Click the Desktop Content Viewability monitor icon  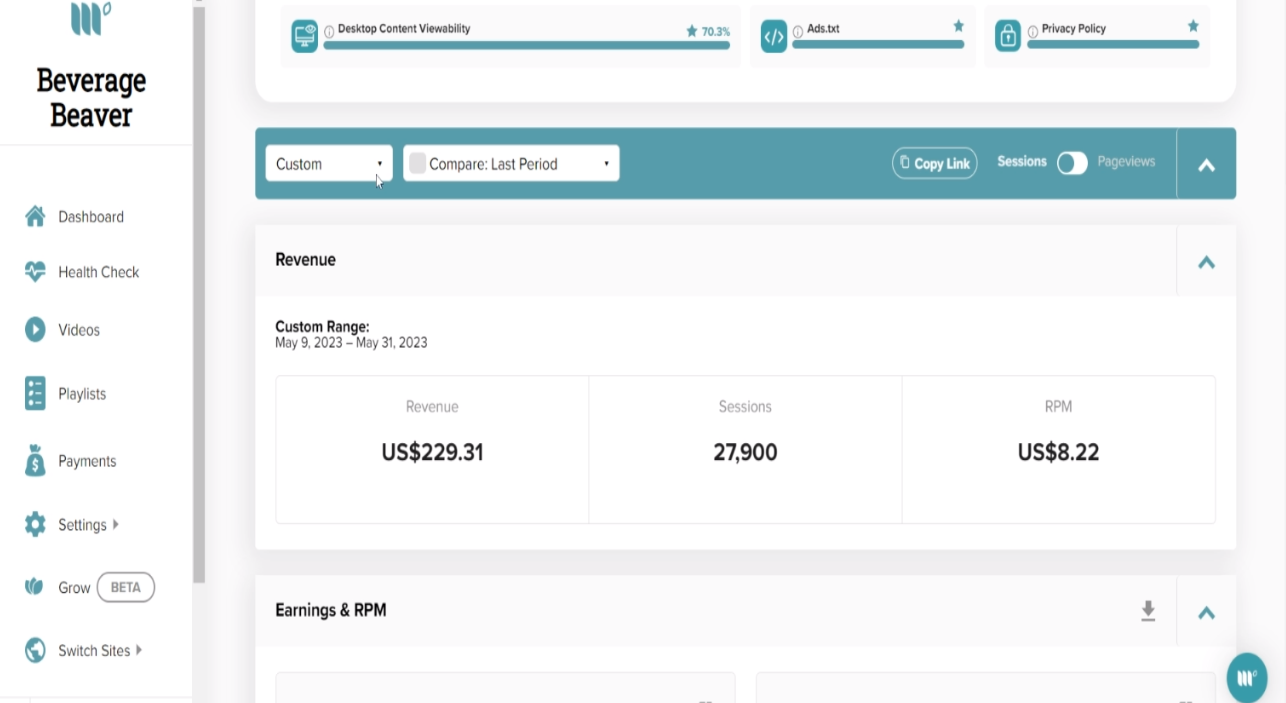coord(305,36)
